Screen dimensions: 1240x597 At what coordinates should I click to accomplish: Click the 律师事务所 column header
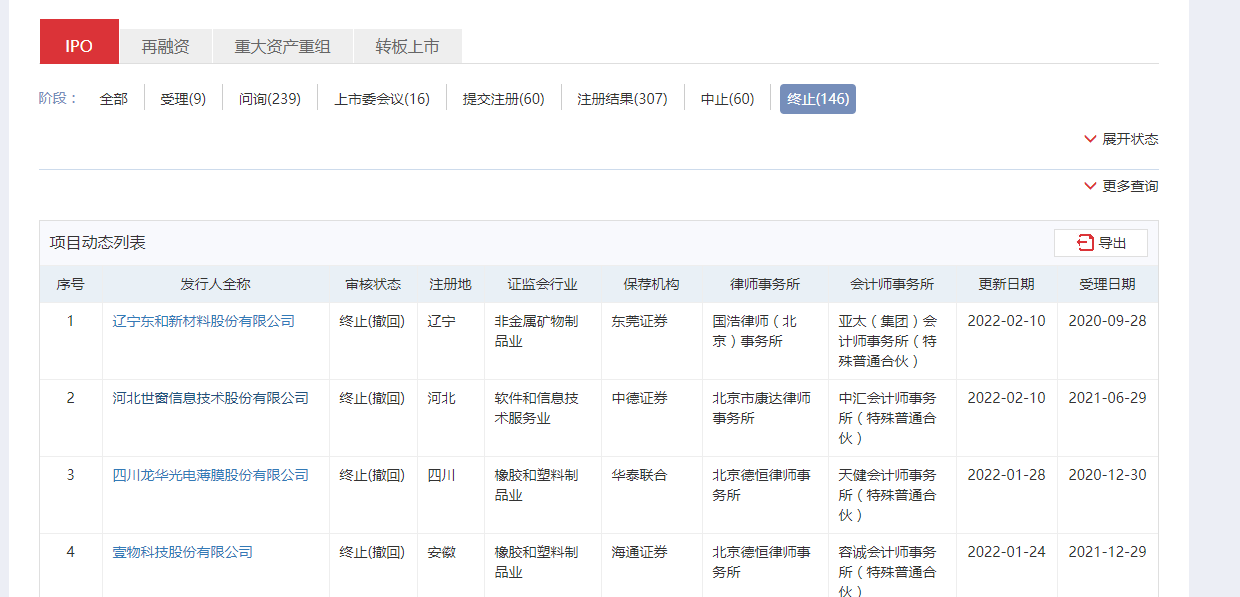pos(765,284)
